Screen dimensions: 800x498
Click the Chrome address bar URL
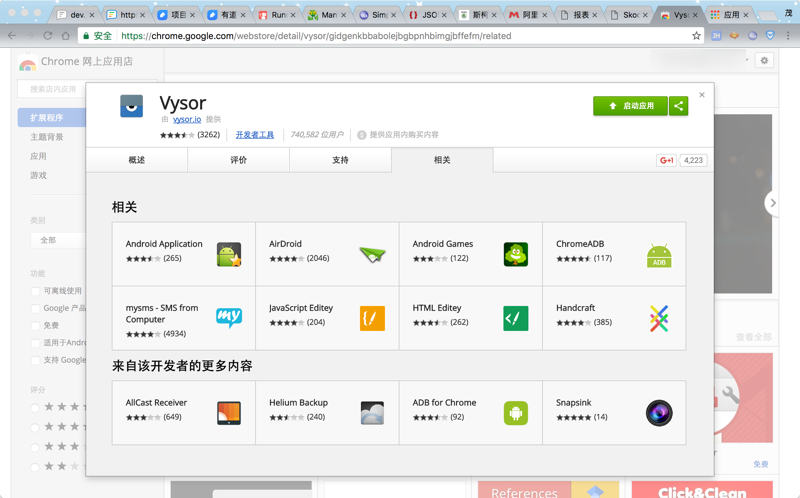[x=316, y=36]
